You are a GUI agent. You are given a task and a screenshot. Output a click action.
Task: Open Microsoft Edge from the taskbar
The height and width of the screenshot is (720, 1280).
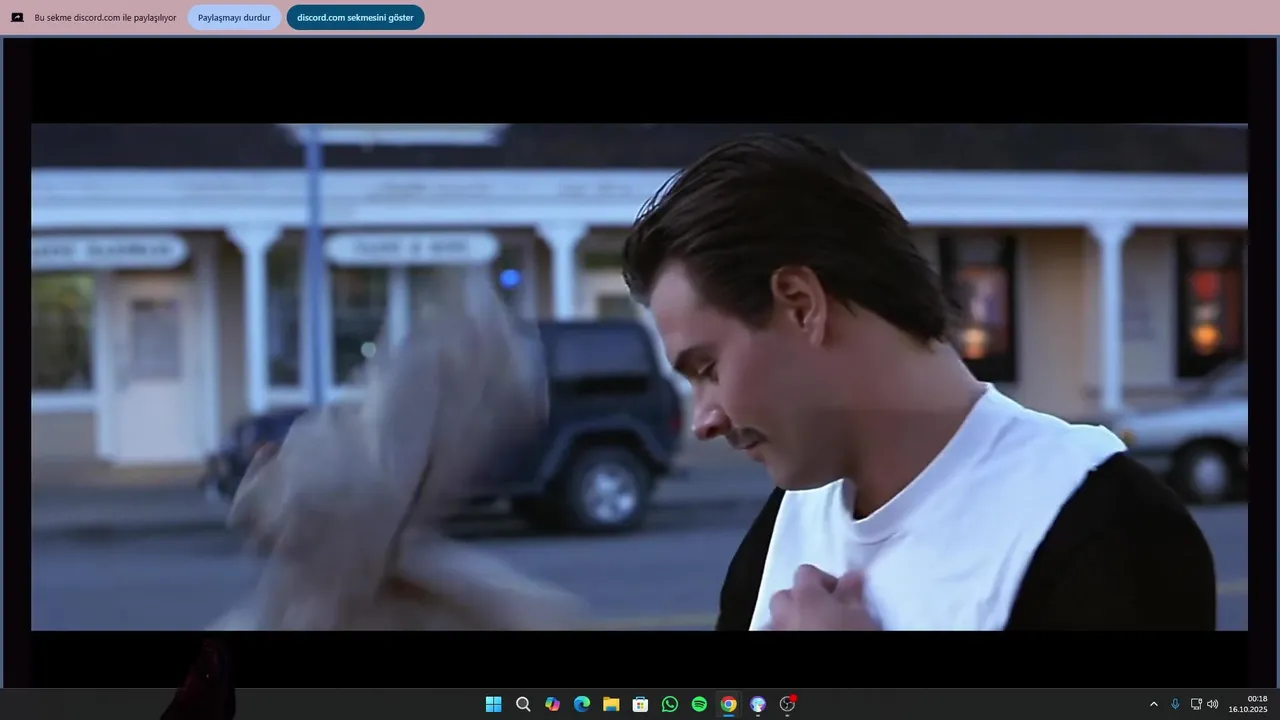pos(582,704)
